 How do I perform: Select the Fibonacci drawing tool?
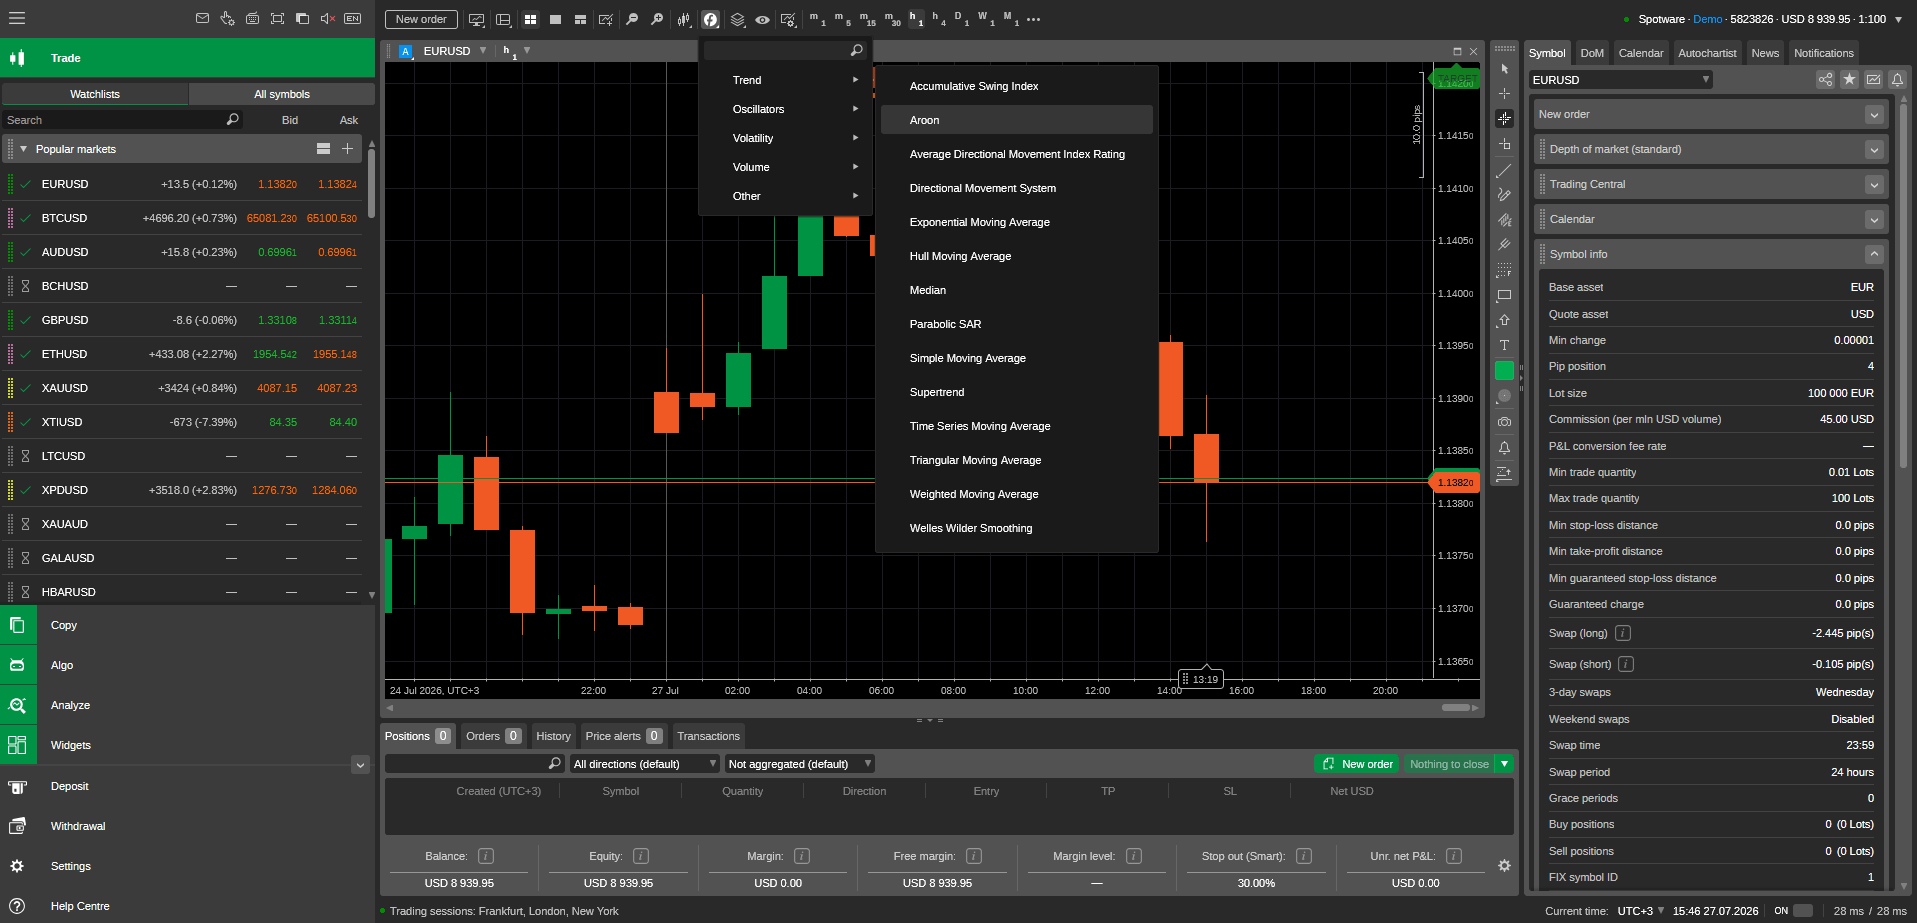coord(1504,270)
